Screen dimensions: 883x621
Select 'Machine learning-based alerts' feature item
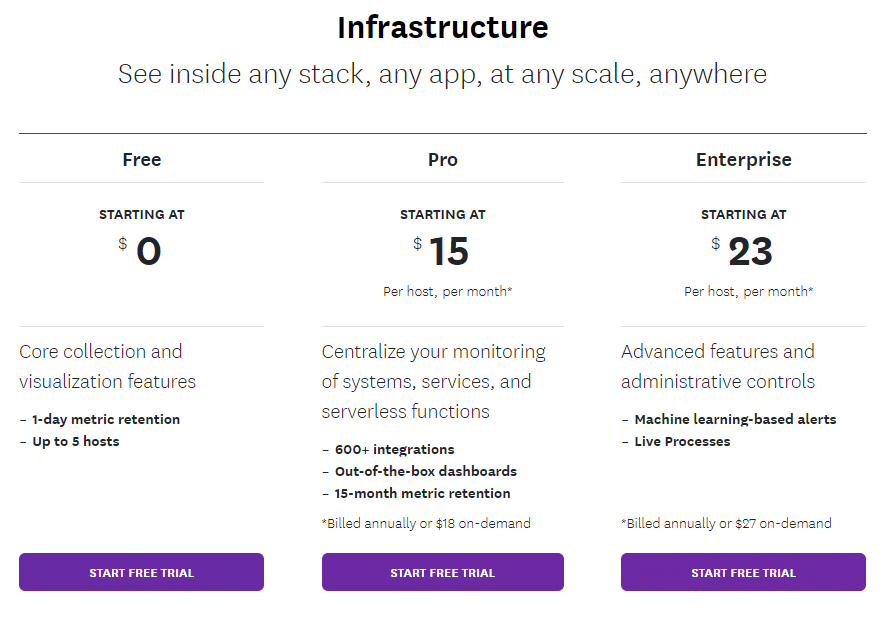pos(736,419)
